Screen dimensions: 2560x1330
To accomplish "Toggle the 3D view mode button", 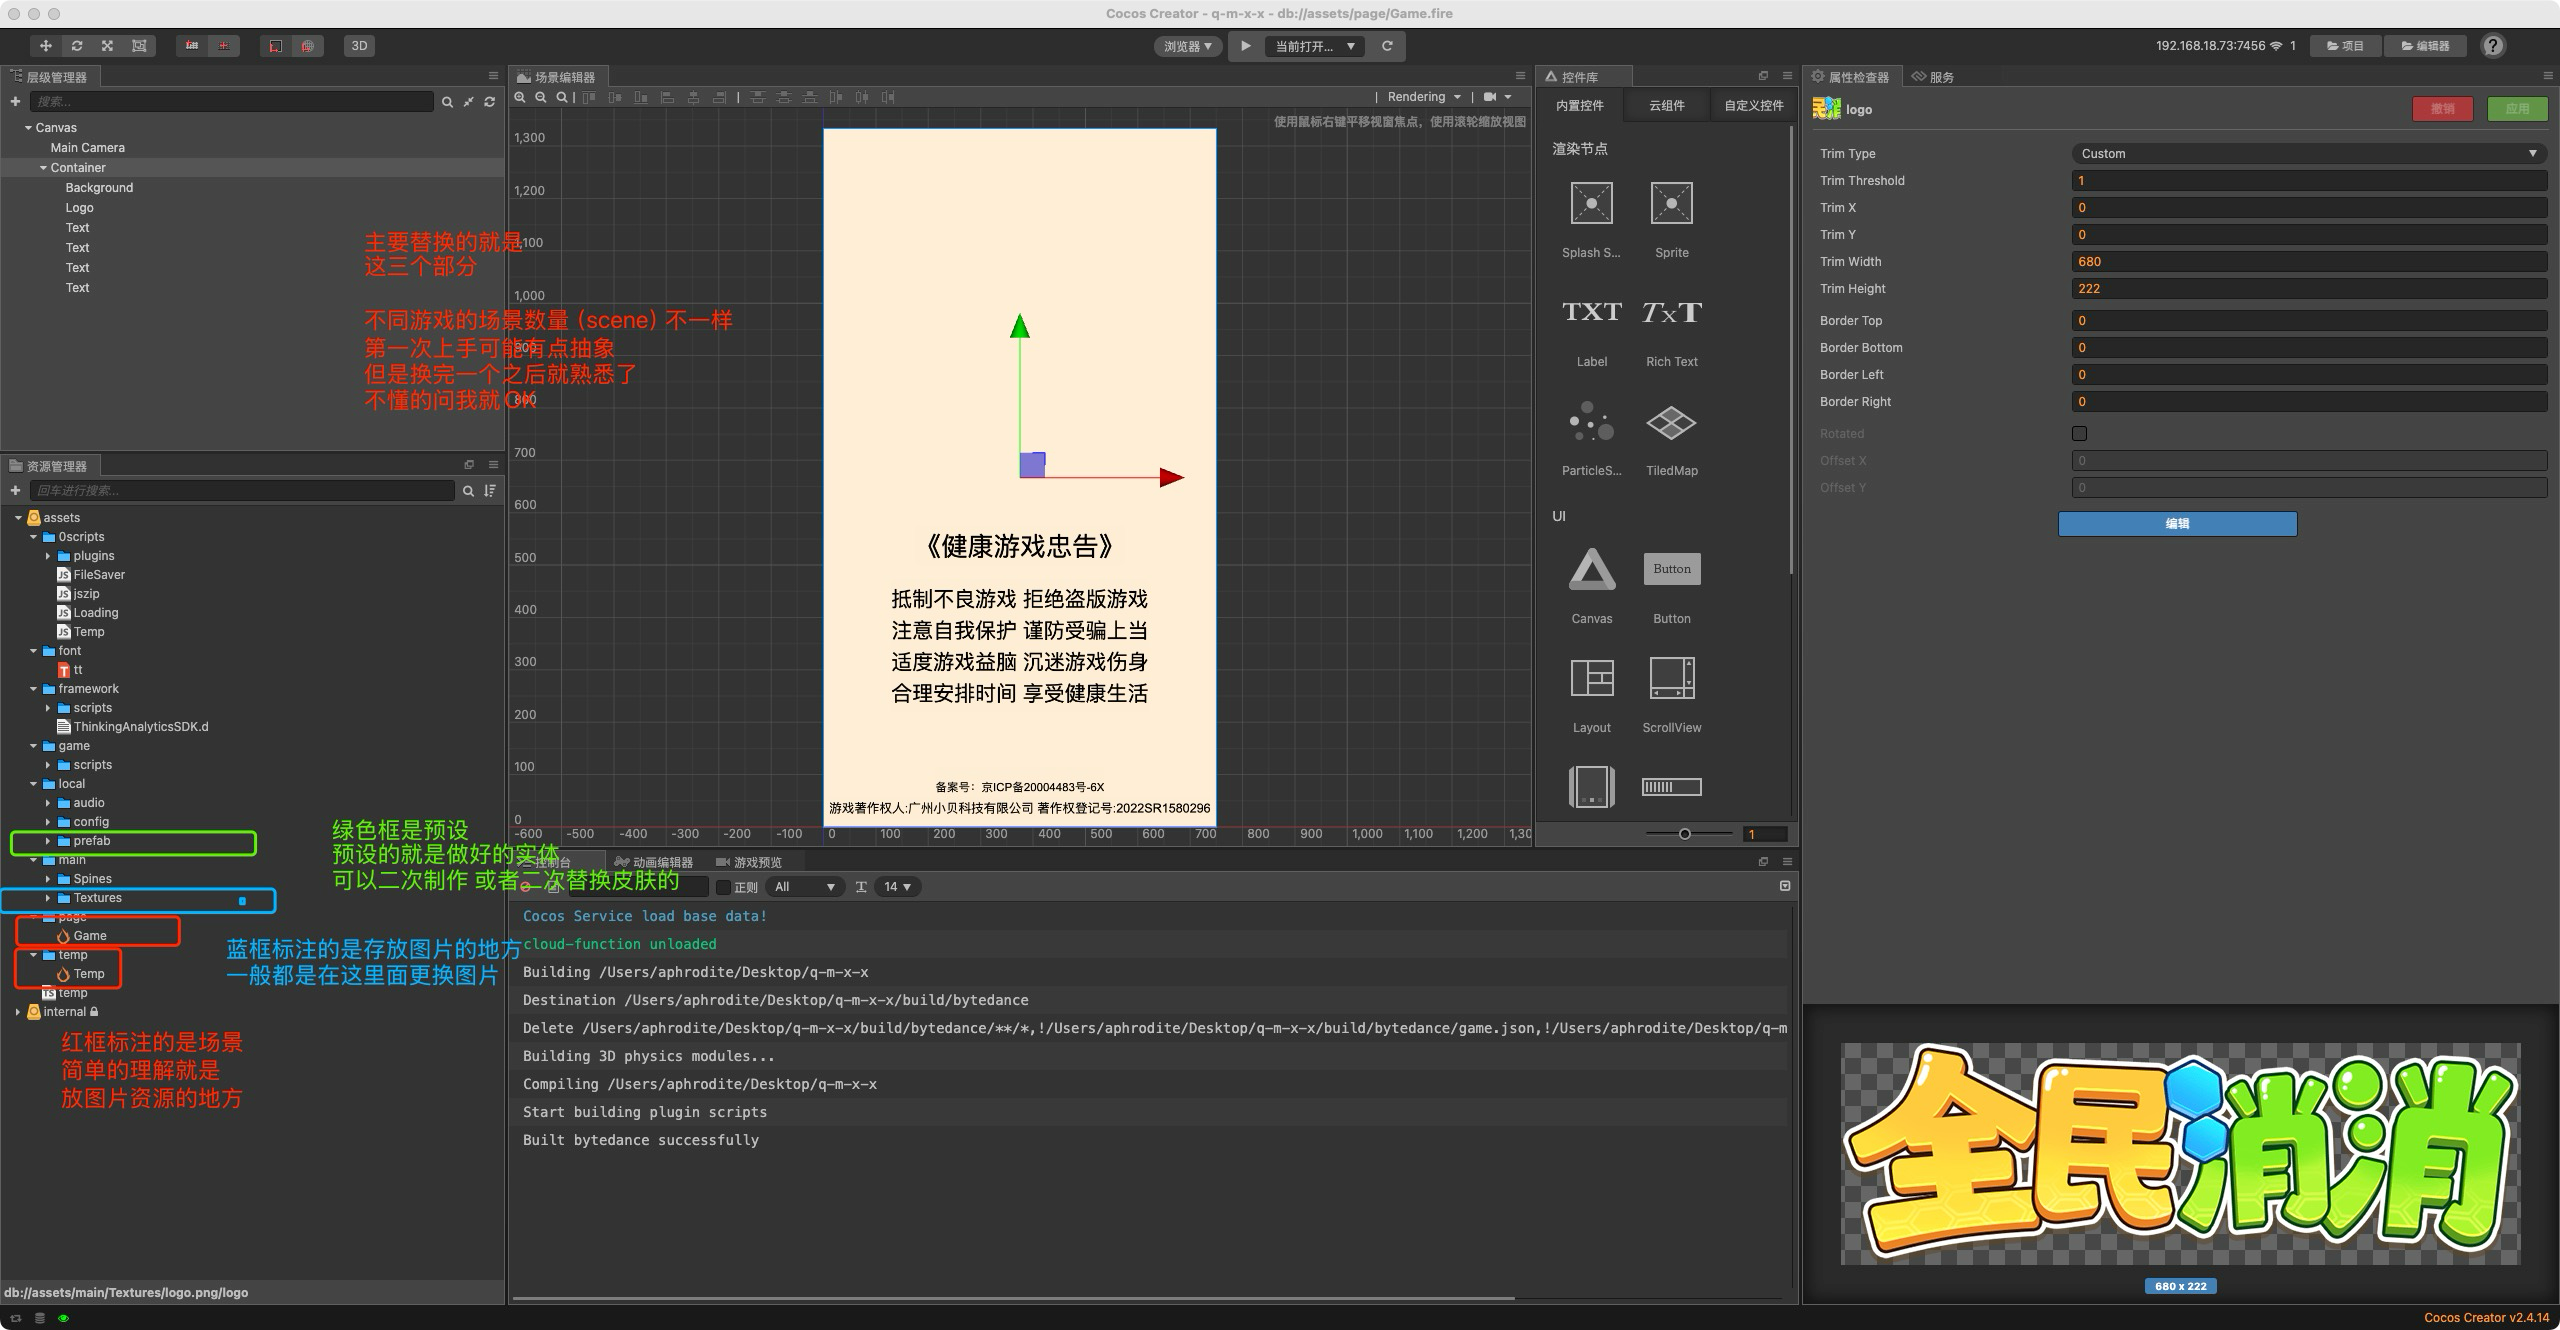I will (359, 46).
